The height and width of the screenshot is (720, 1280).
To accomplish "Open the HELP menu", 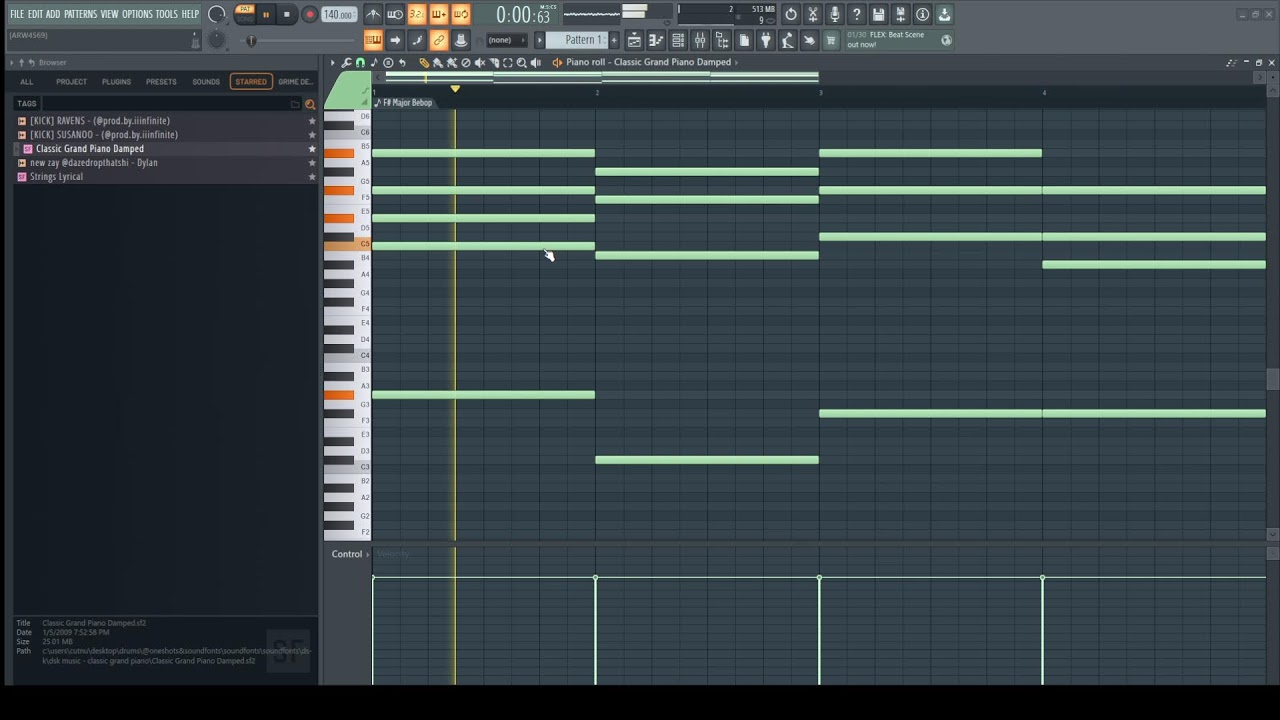I will pos(190,14).
